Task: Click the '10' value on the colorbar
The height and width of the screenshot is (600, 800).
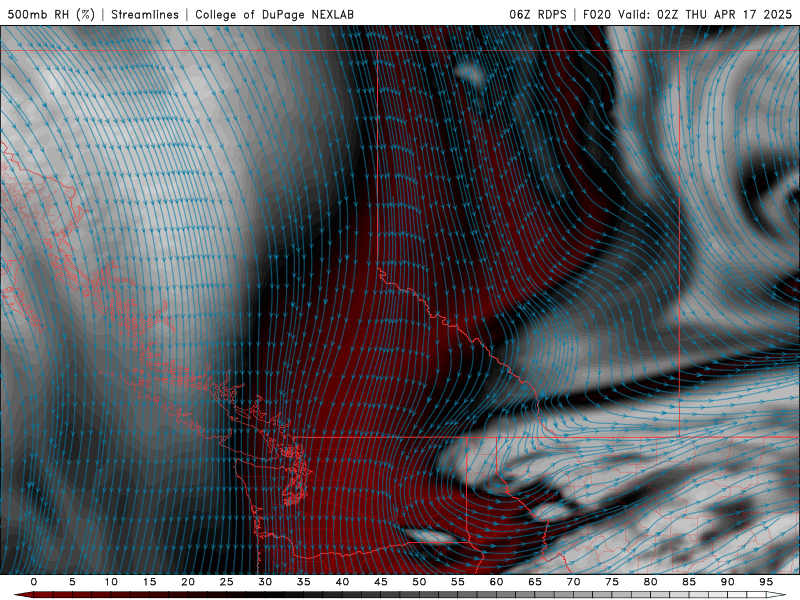Action: click(111, 582)
